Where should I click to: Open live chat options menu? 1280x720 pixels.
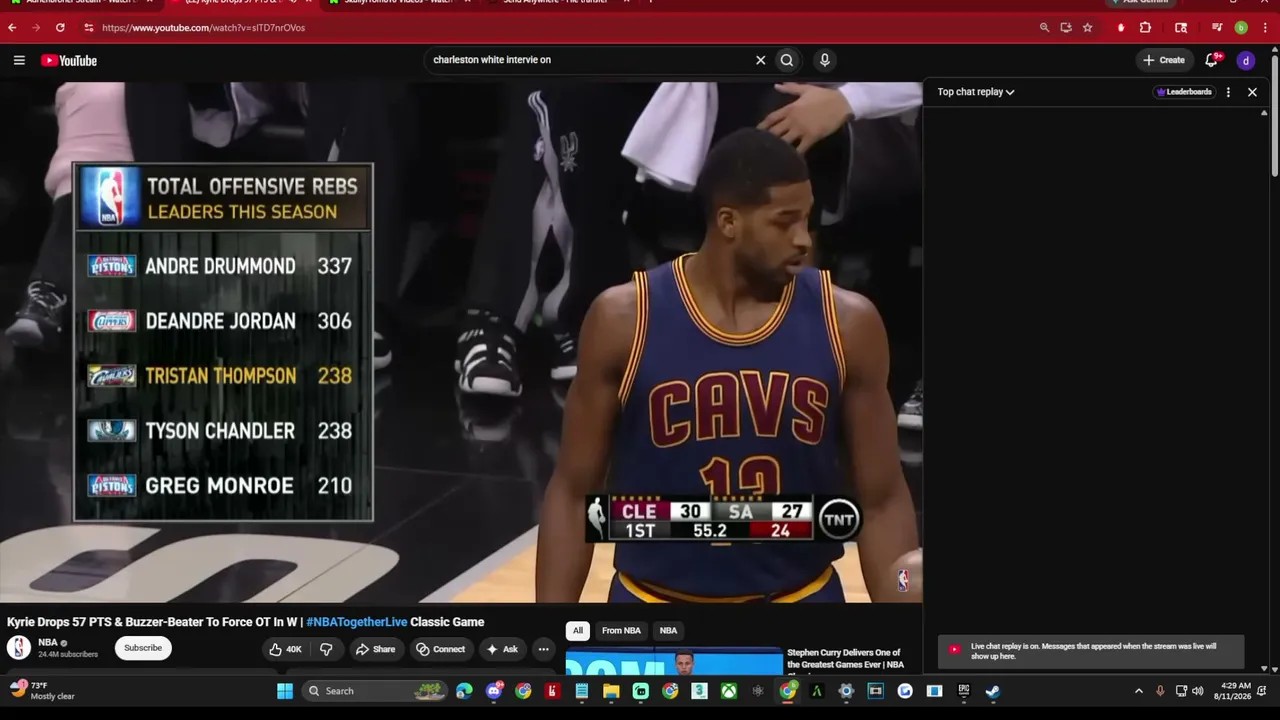click(x=1228, y=92)
